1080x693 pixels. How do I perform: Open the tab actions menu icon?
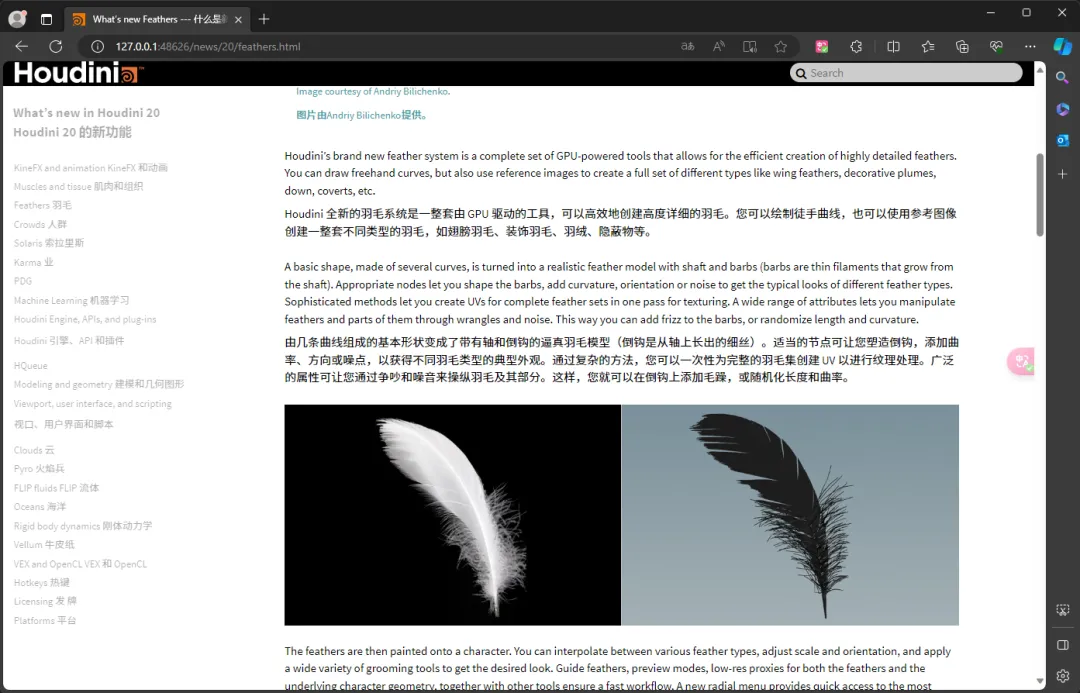[46, 19]
